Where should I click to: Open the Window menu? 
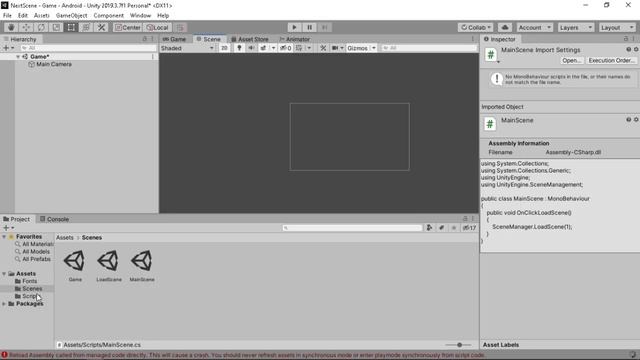[x=140, y=16]
